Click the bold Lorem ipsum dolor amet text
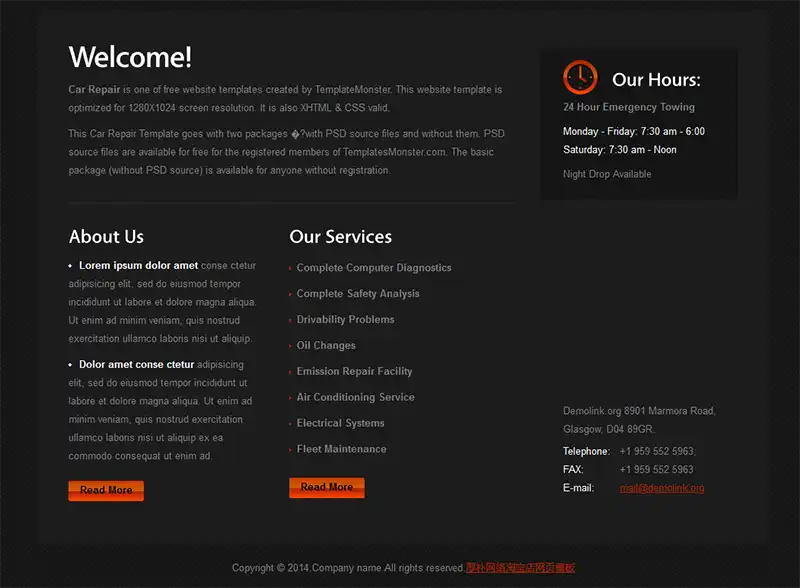Screen dimensions: 800x588 pos(138,266)
